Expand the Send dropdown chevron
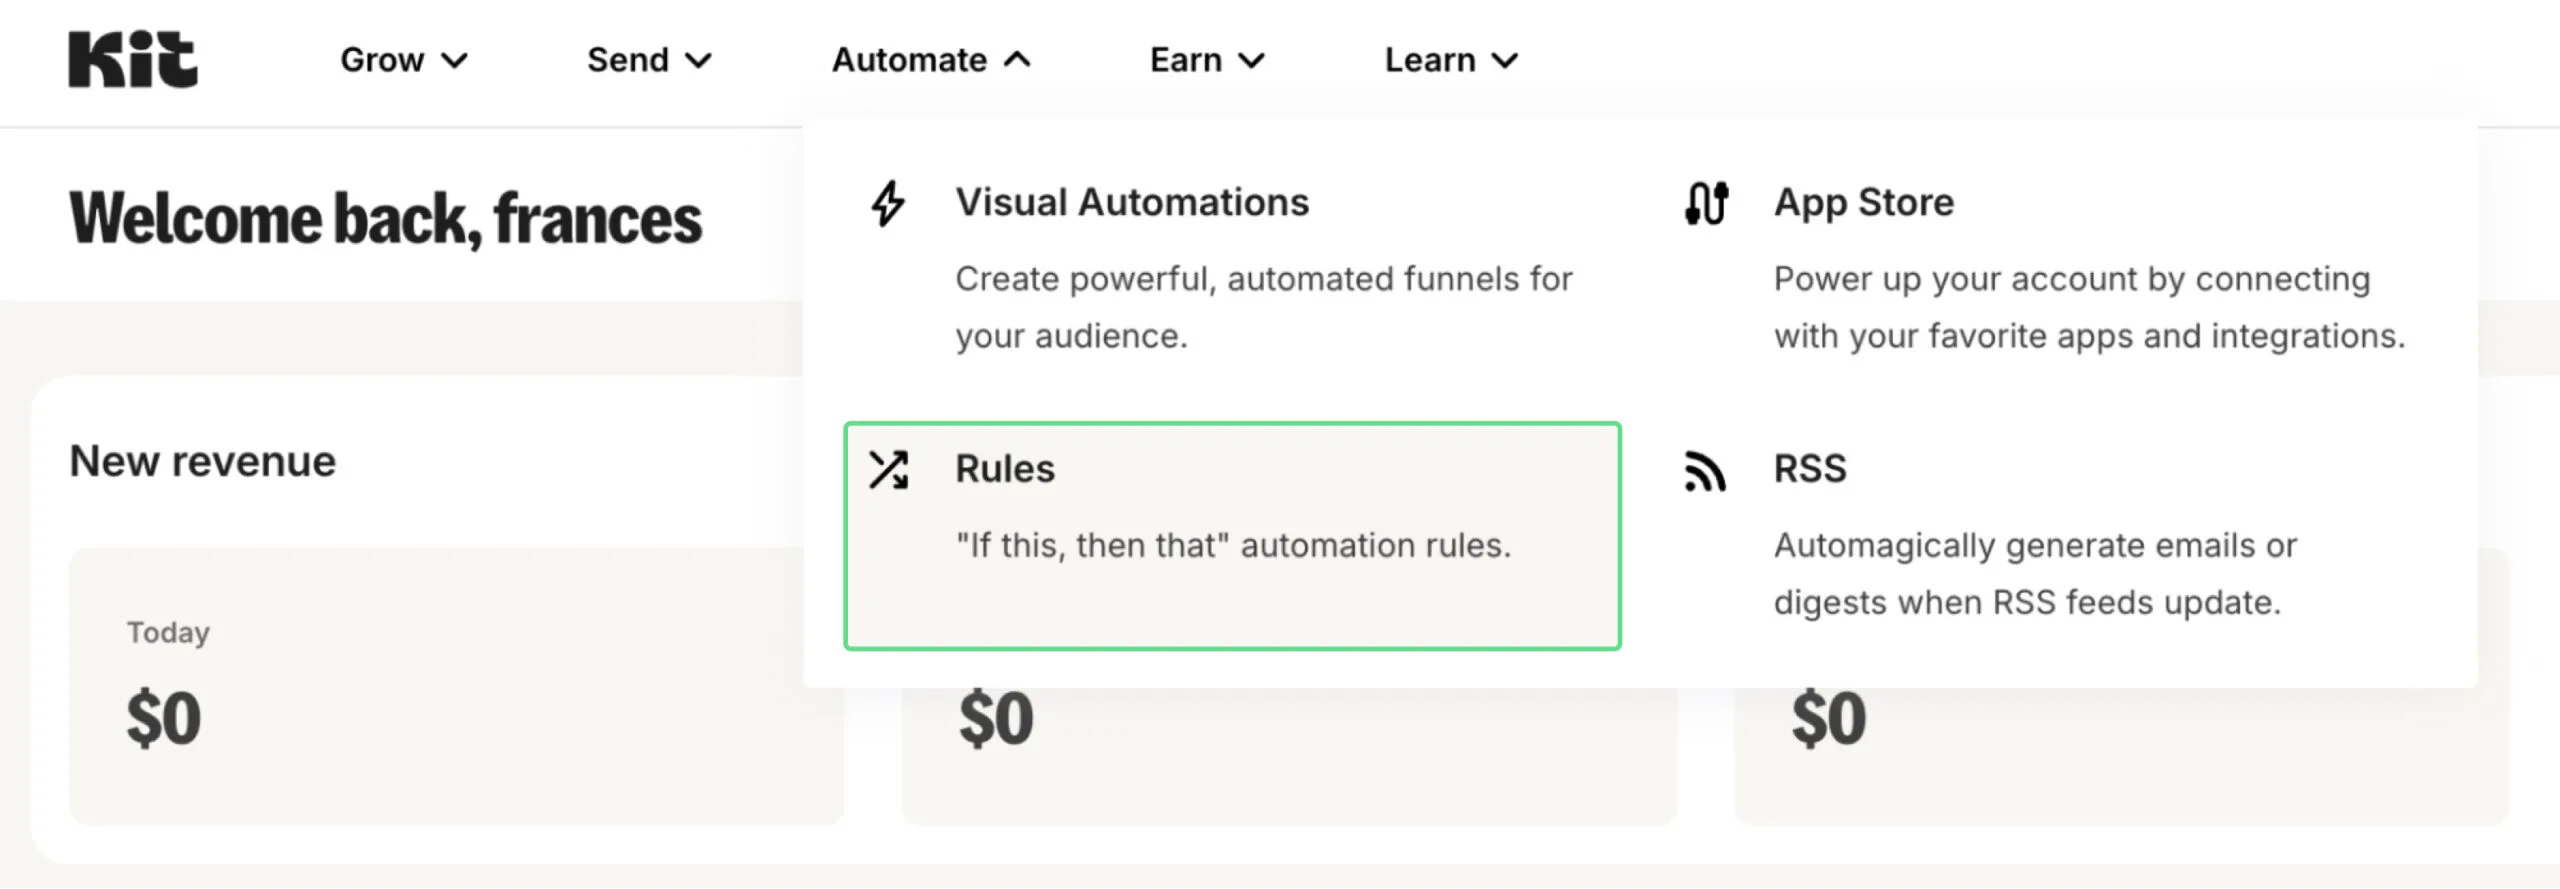Viewport: 2560px width, 889px height. click(x=699, y=61)
